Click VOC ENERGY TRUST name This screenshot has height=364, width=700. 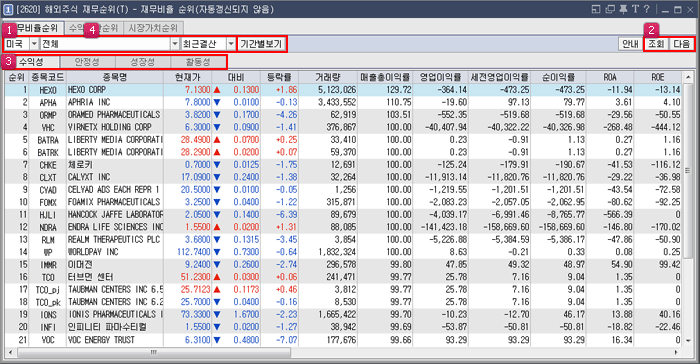coord(101,340)
